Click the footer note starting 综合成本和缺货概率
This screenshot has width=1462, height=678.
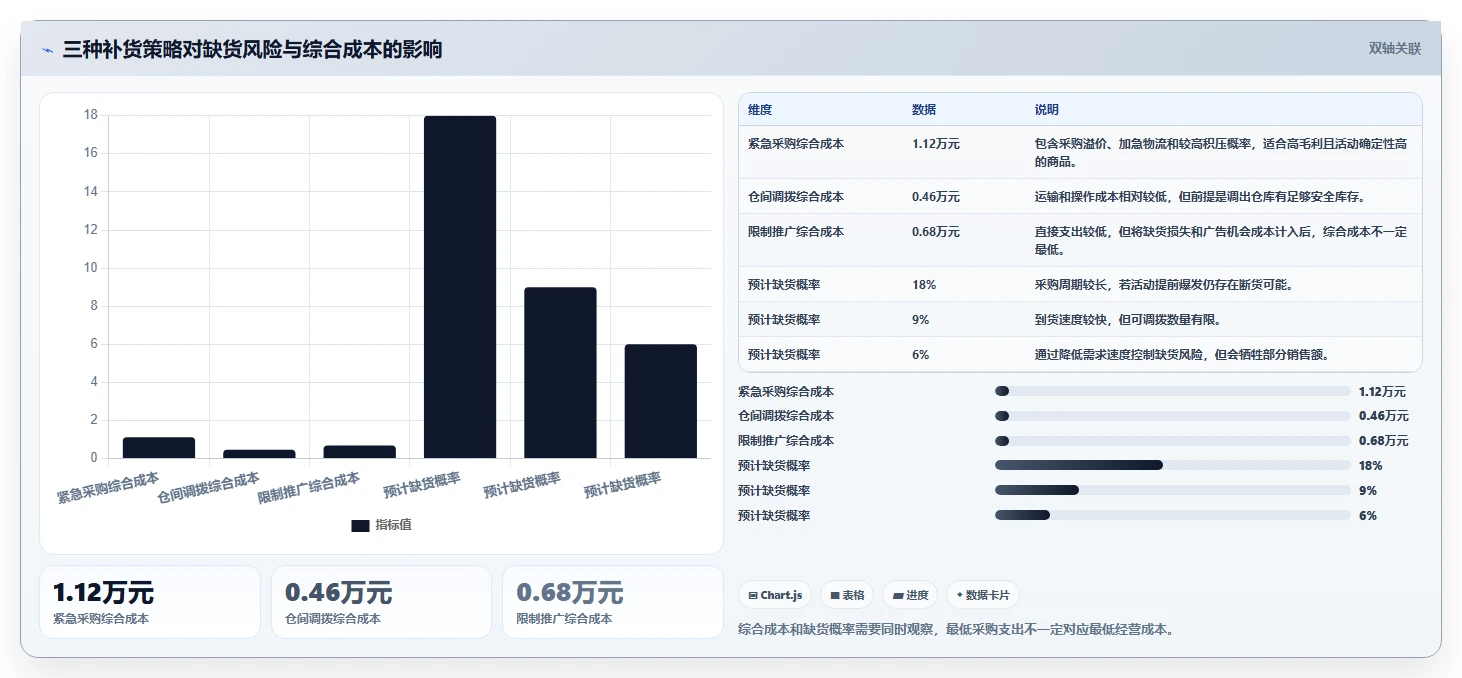click(956, 630)
